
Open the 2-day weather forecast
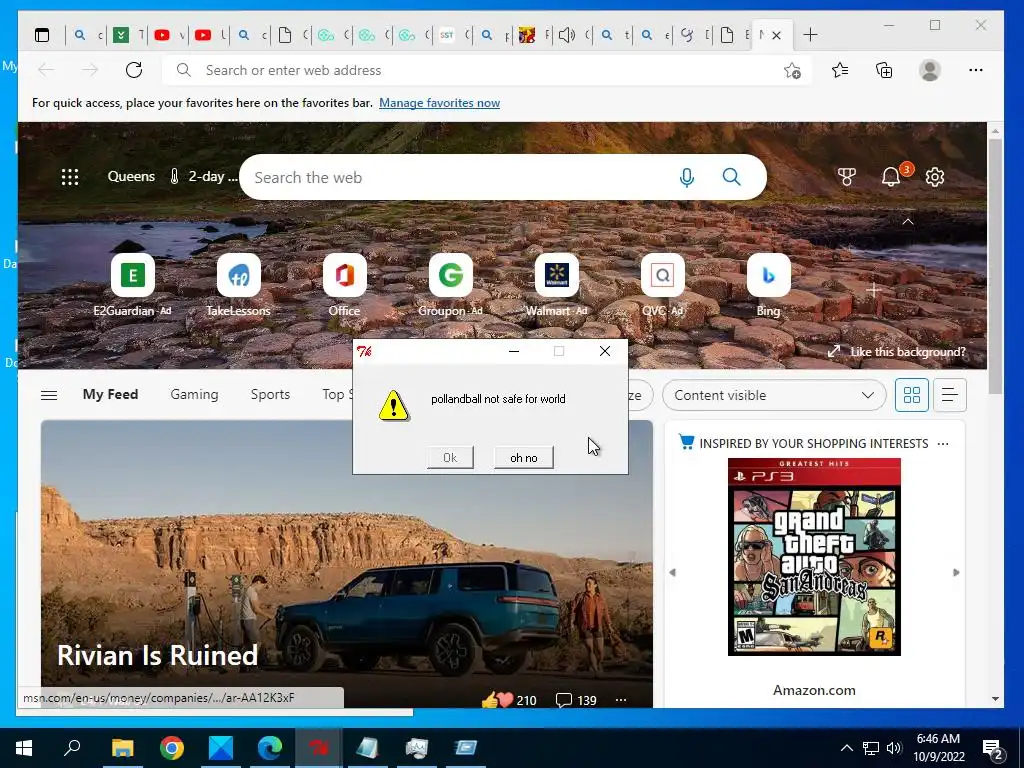tap(204, 176)
